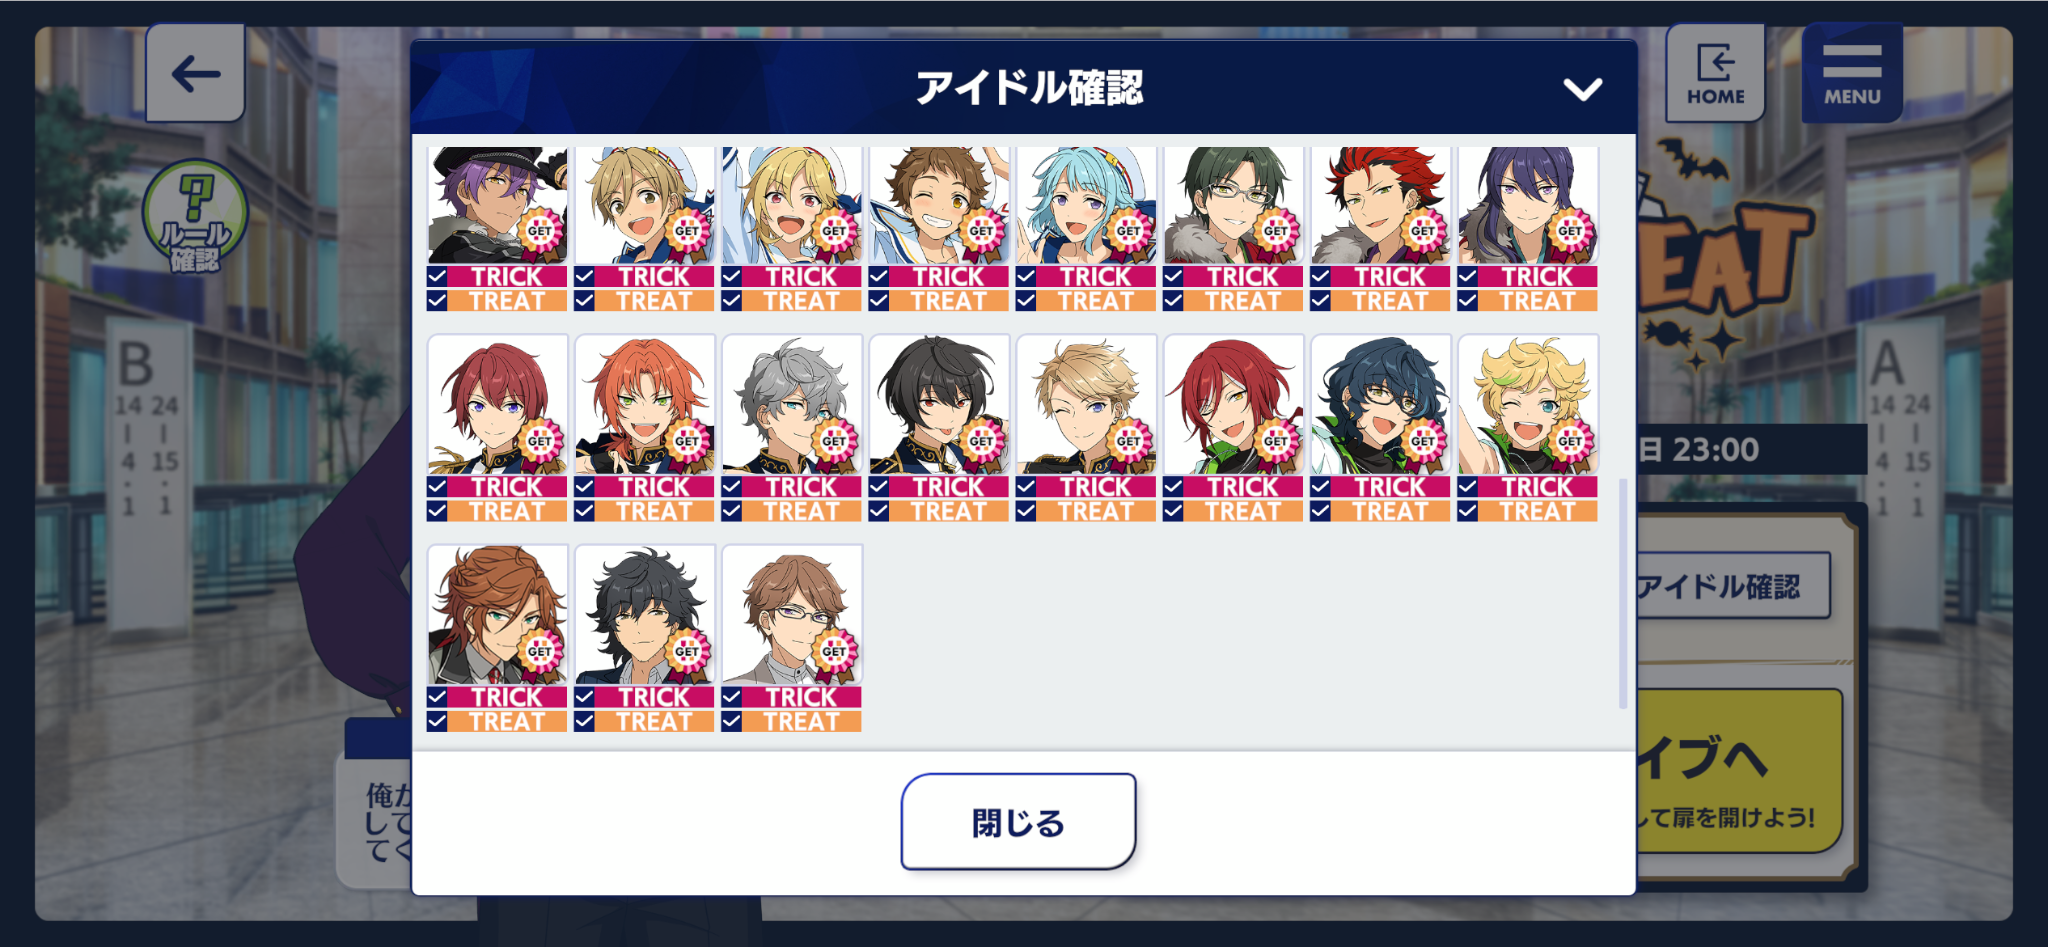Open the HOME screen icon
2048x947 pixels.
tap(1715, 73)
